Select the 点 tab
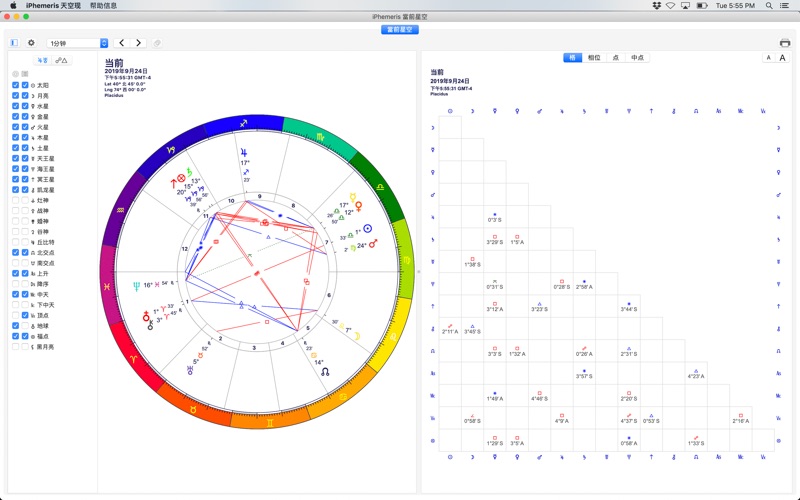The width and height of the screenshot is (800, 500). [616, 58]
